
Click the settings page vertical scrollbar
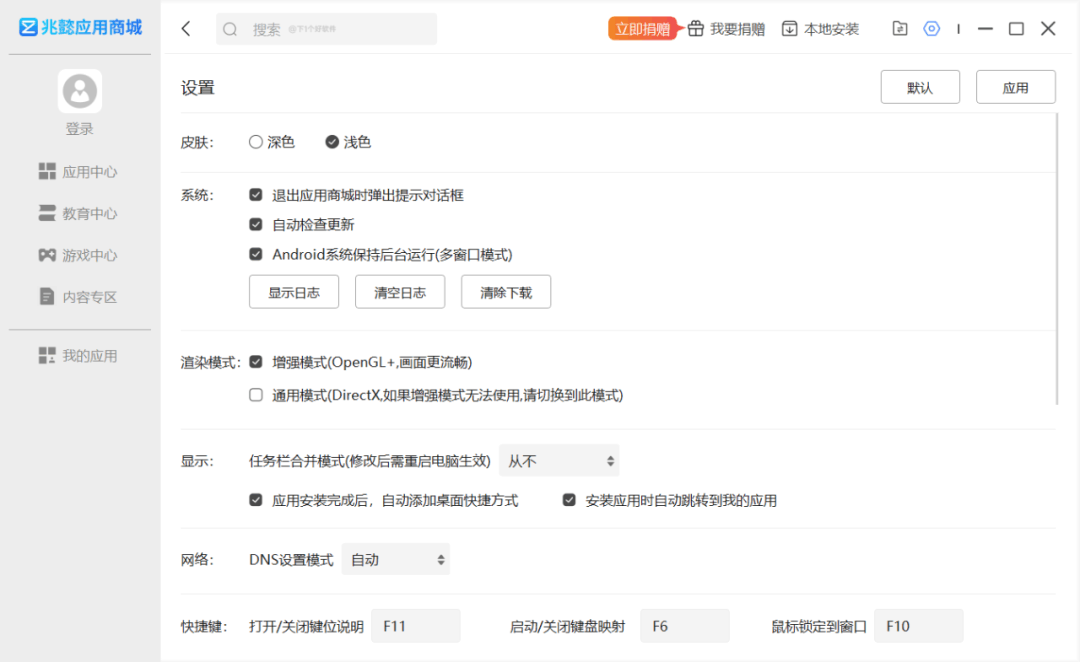[1057, 259]
